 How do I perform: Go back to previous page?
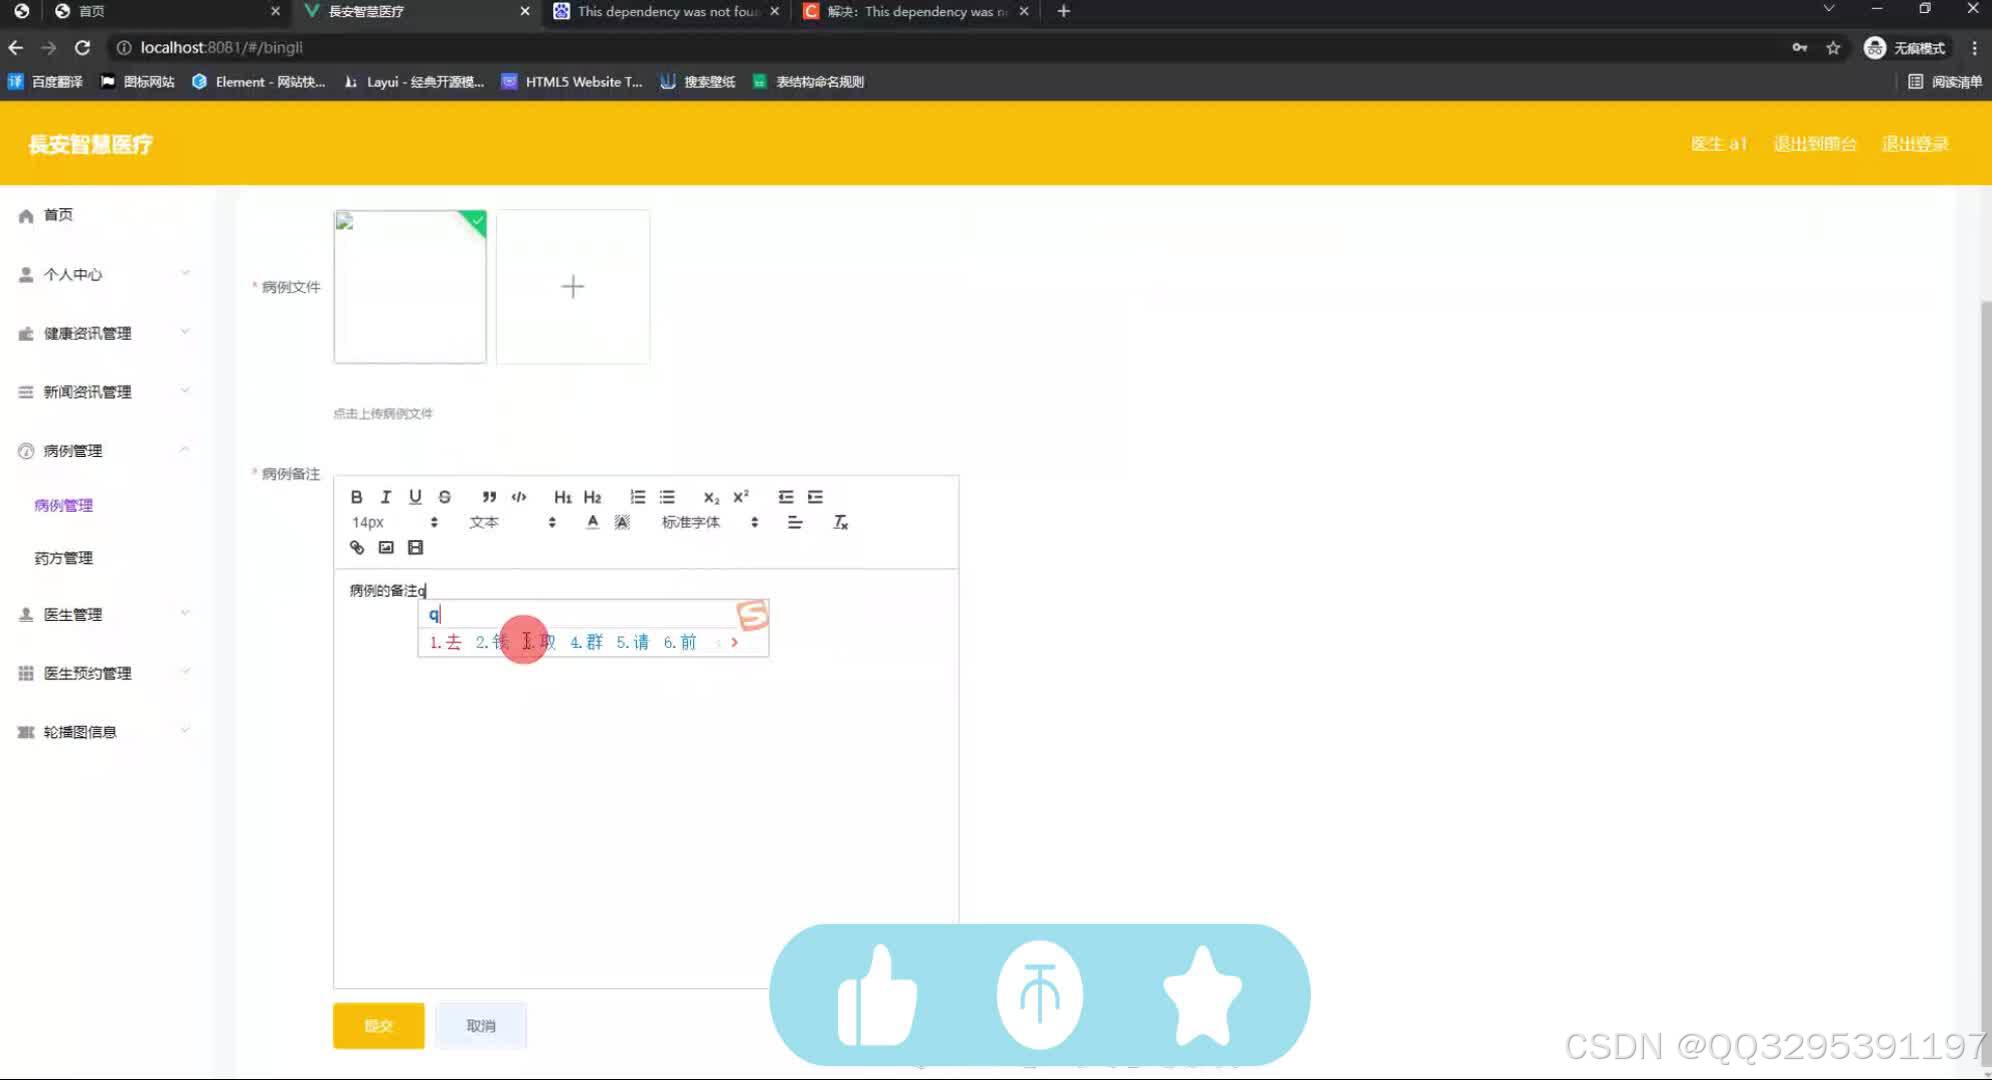click(x=16, y=47)
